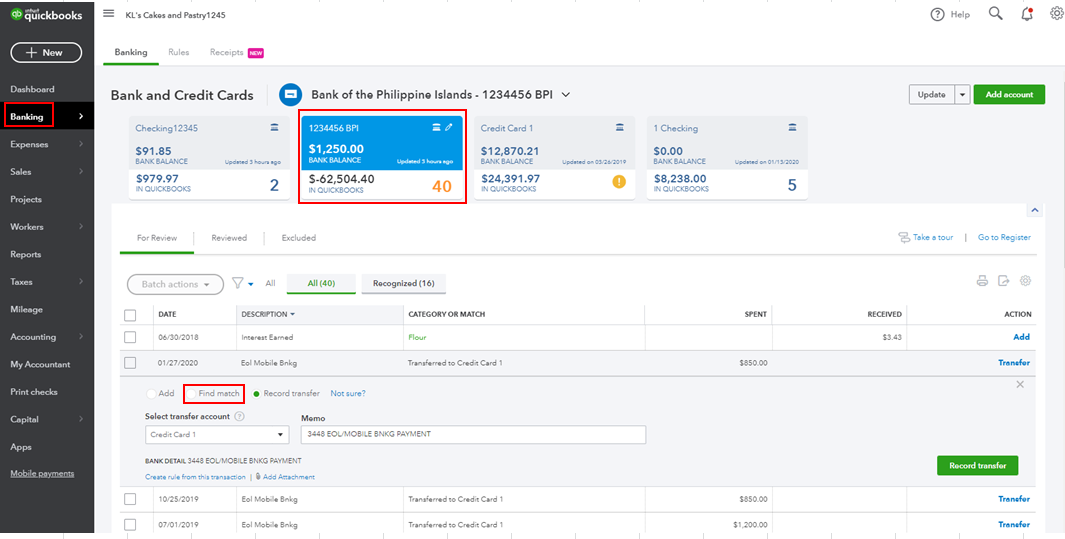Click the filter funnel icon
The height and width of the screenshot is (539, 1065).
238,283
